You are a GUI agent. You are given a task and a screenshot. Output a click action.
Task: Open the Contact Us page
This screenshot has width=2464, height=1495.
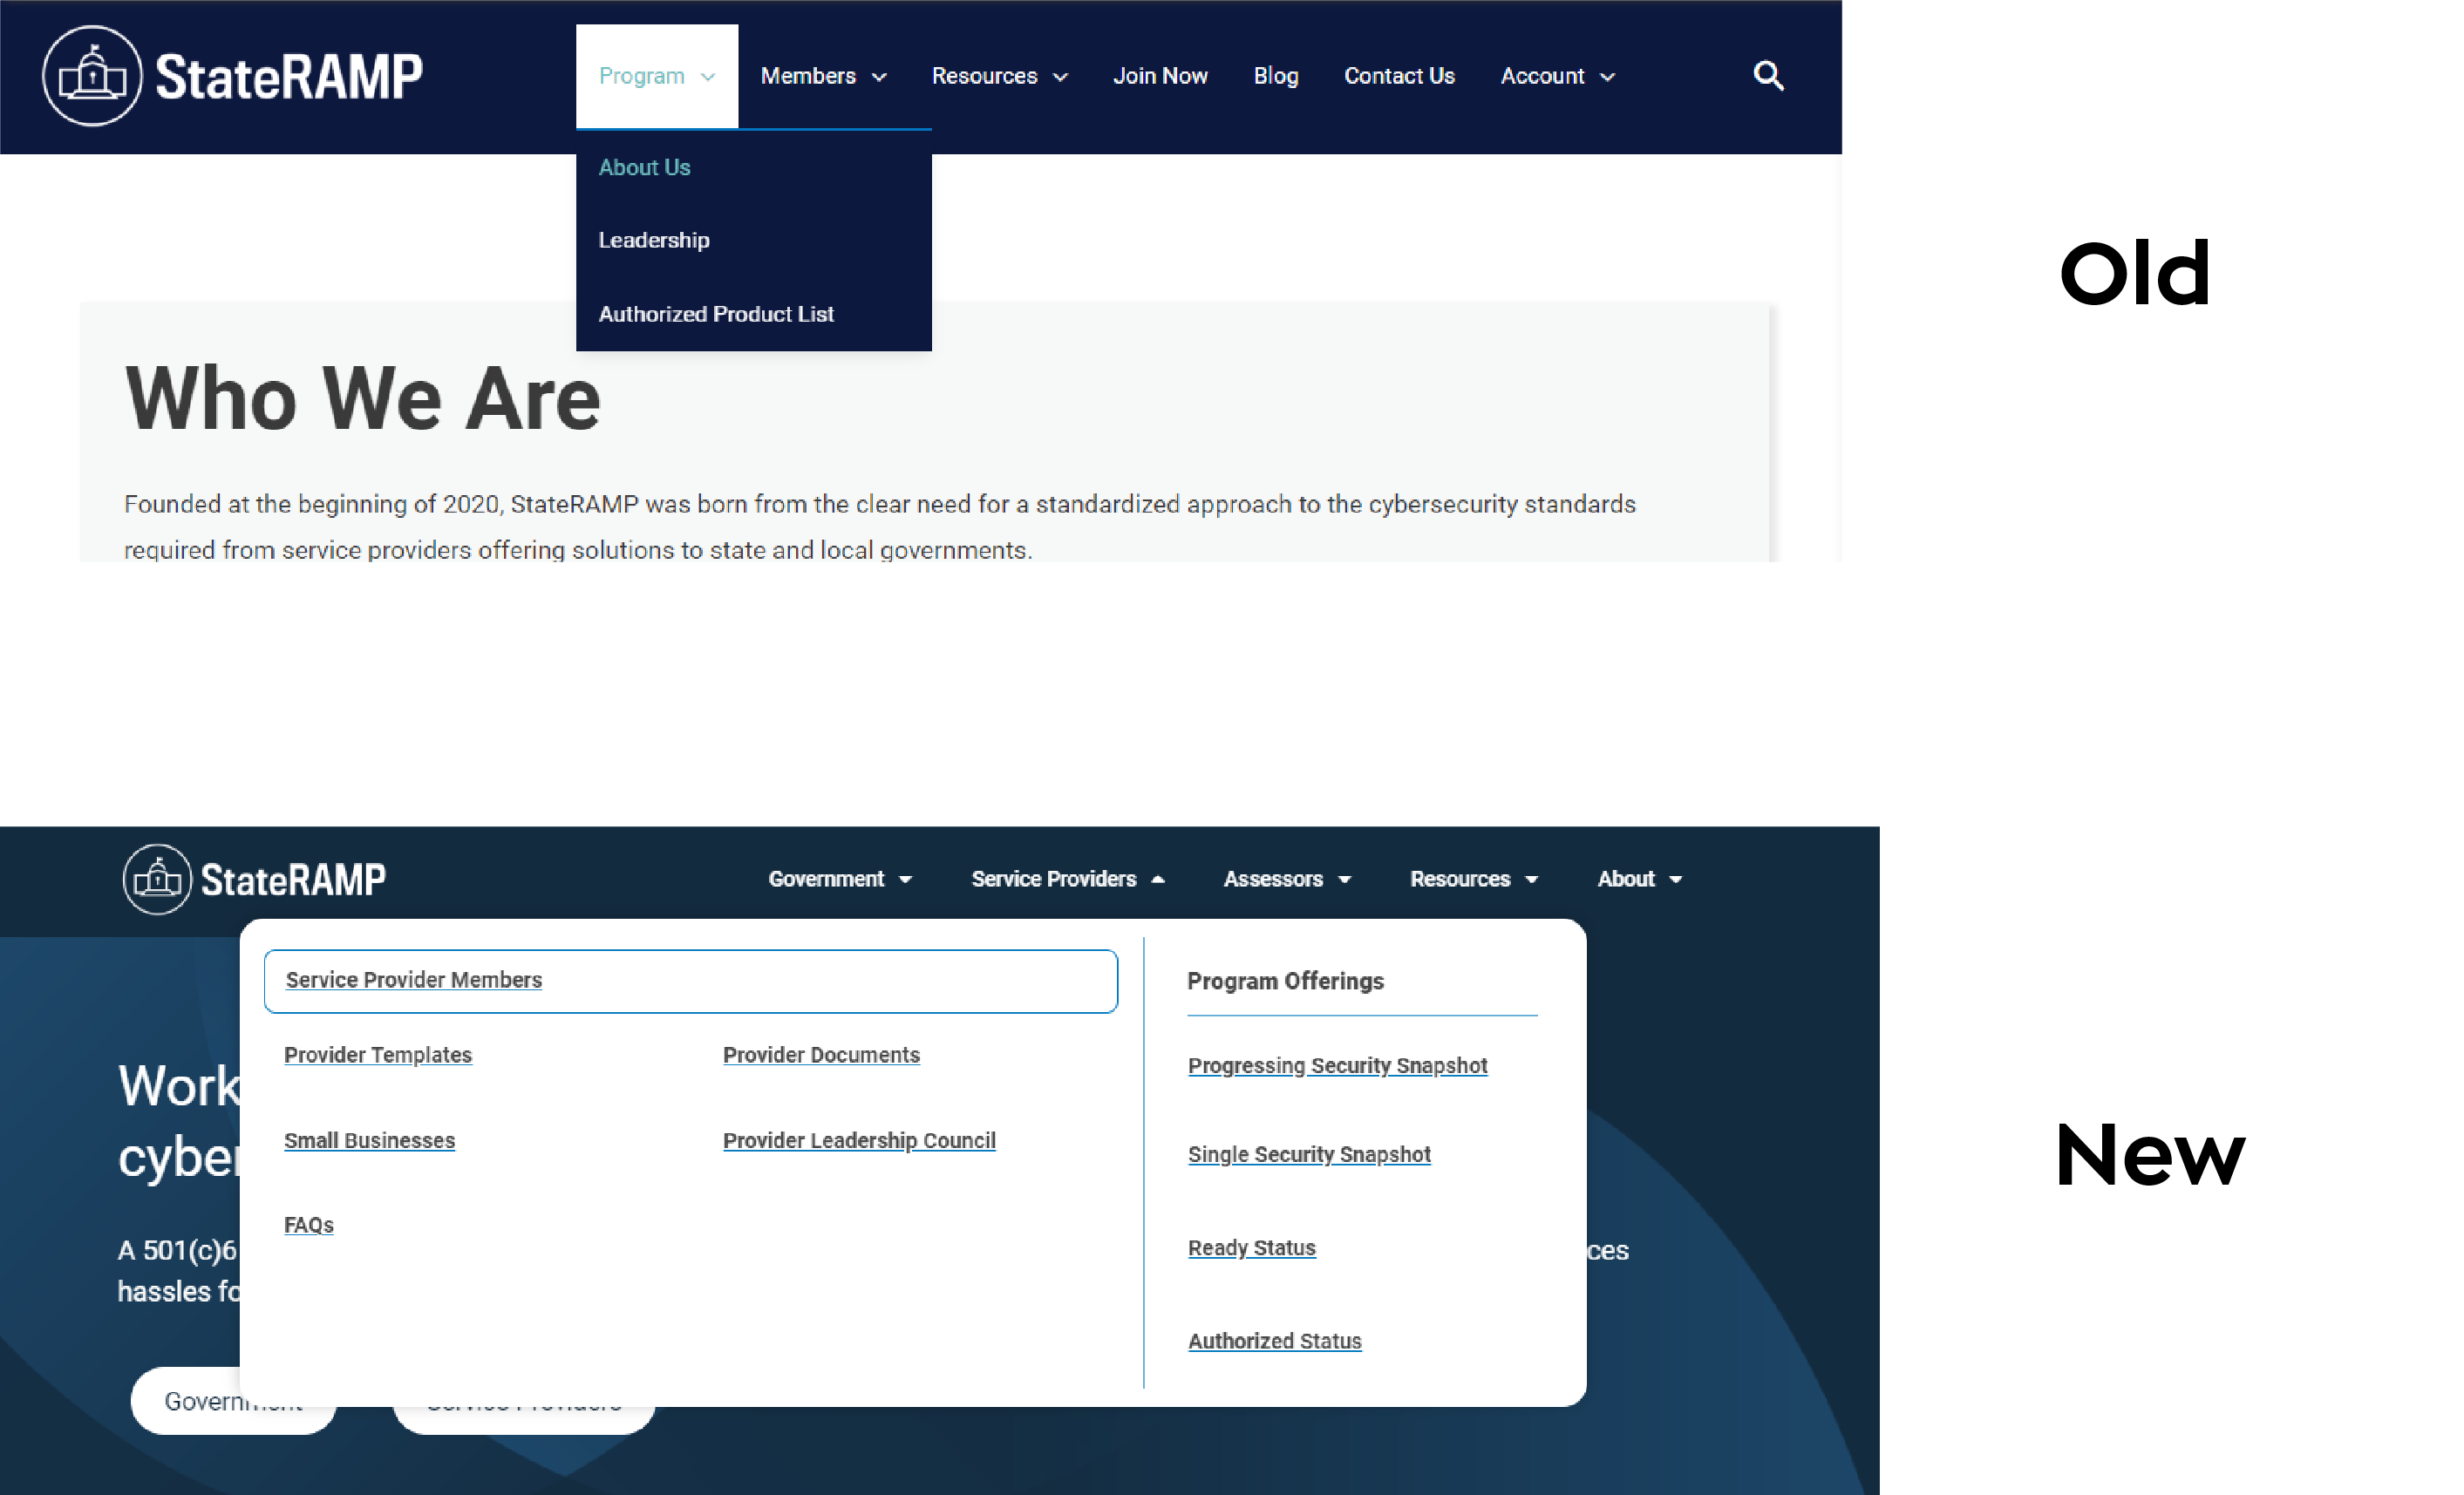click(x=1399, y=76)
